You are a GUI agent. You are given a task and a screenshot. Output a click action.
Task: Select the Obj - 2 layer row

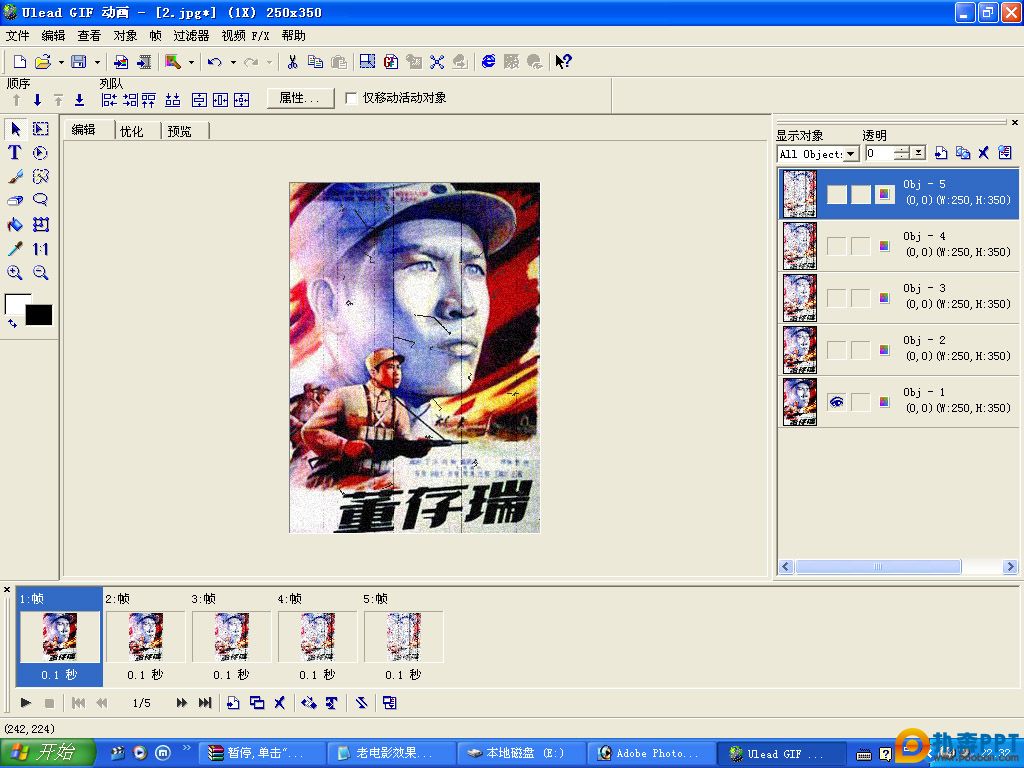(x=899, y=349)
